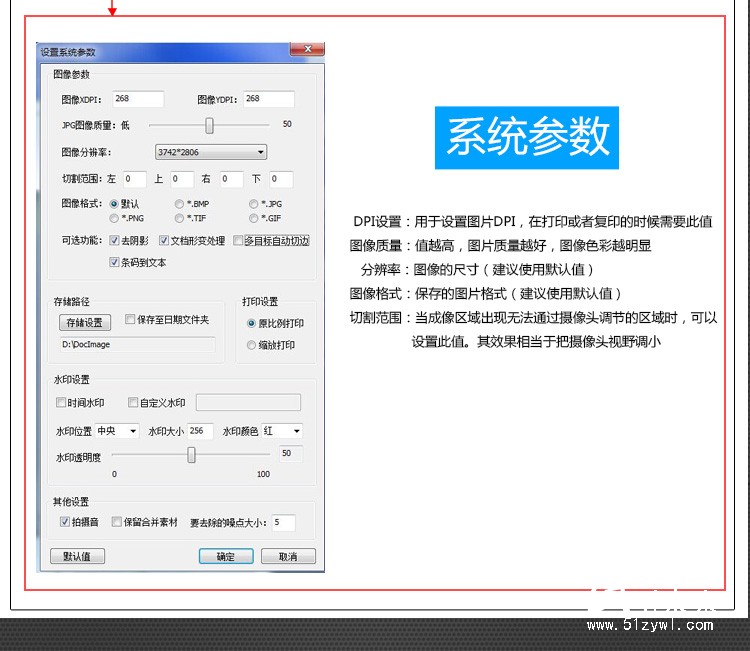Check the 保存至日期文件夹 option
This screenshot has width=750, height=651.
click(x=130, y=320)
